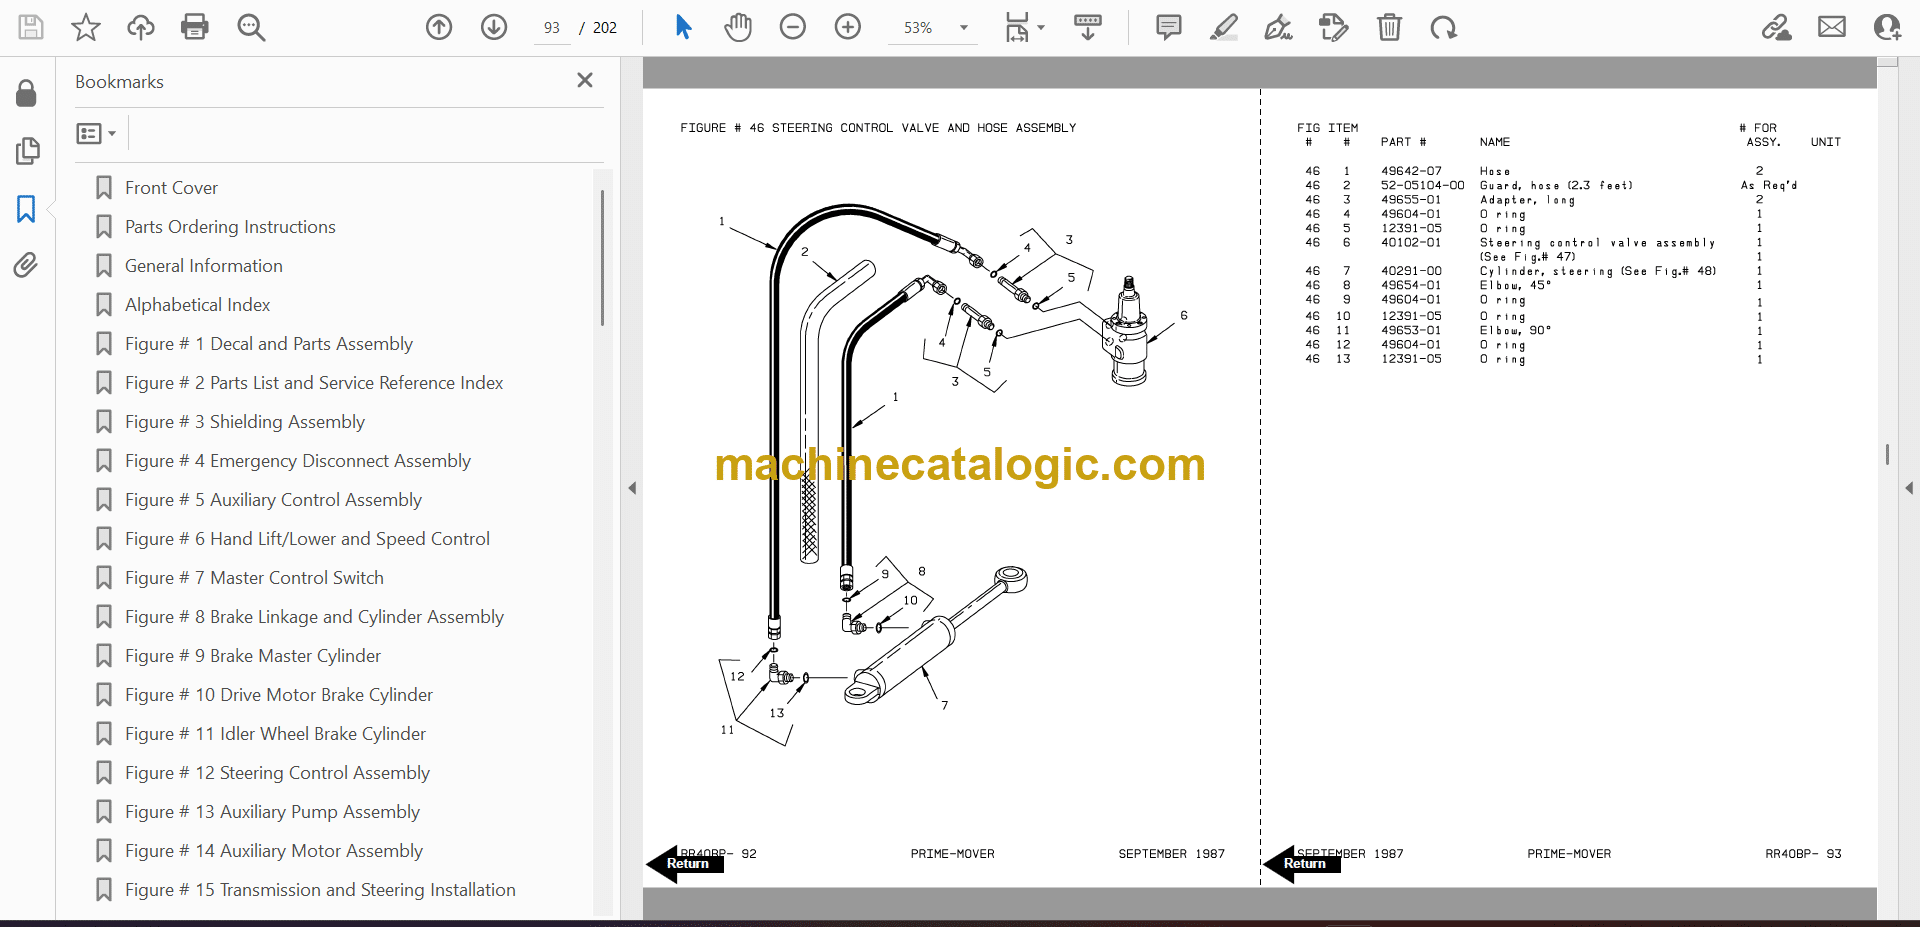This screenshot has height=927, width=1920.
Task: Open the page thumbnails panel
Action: click(27, 151)
